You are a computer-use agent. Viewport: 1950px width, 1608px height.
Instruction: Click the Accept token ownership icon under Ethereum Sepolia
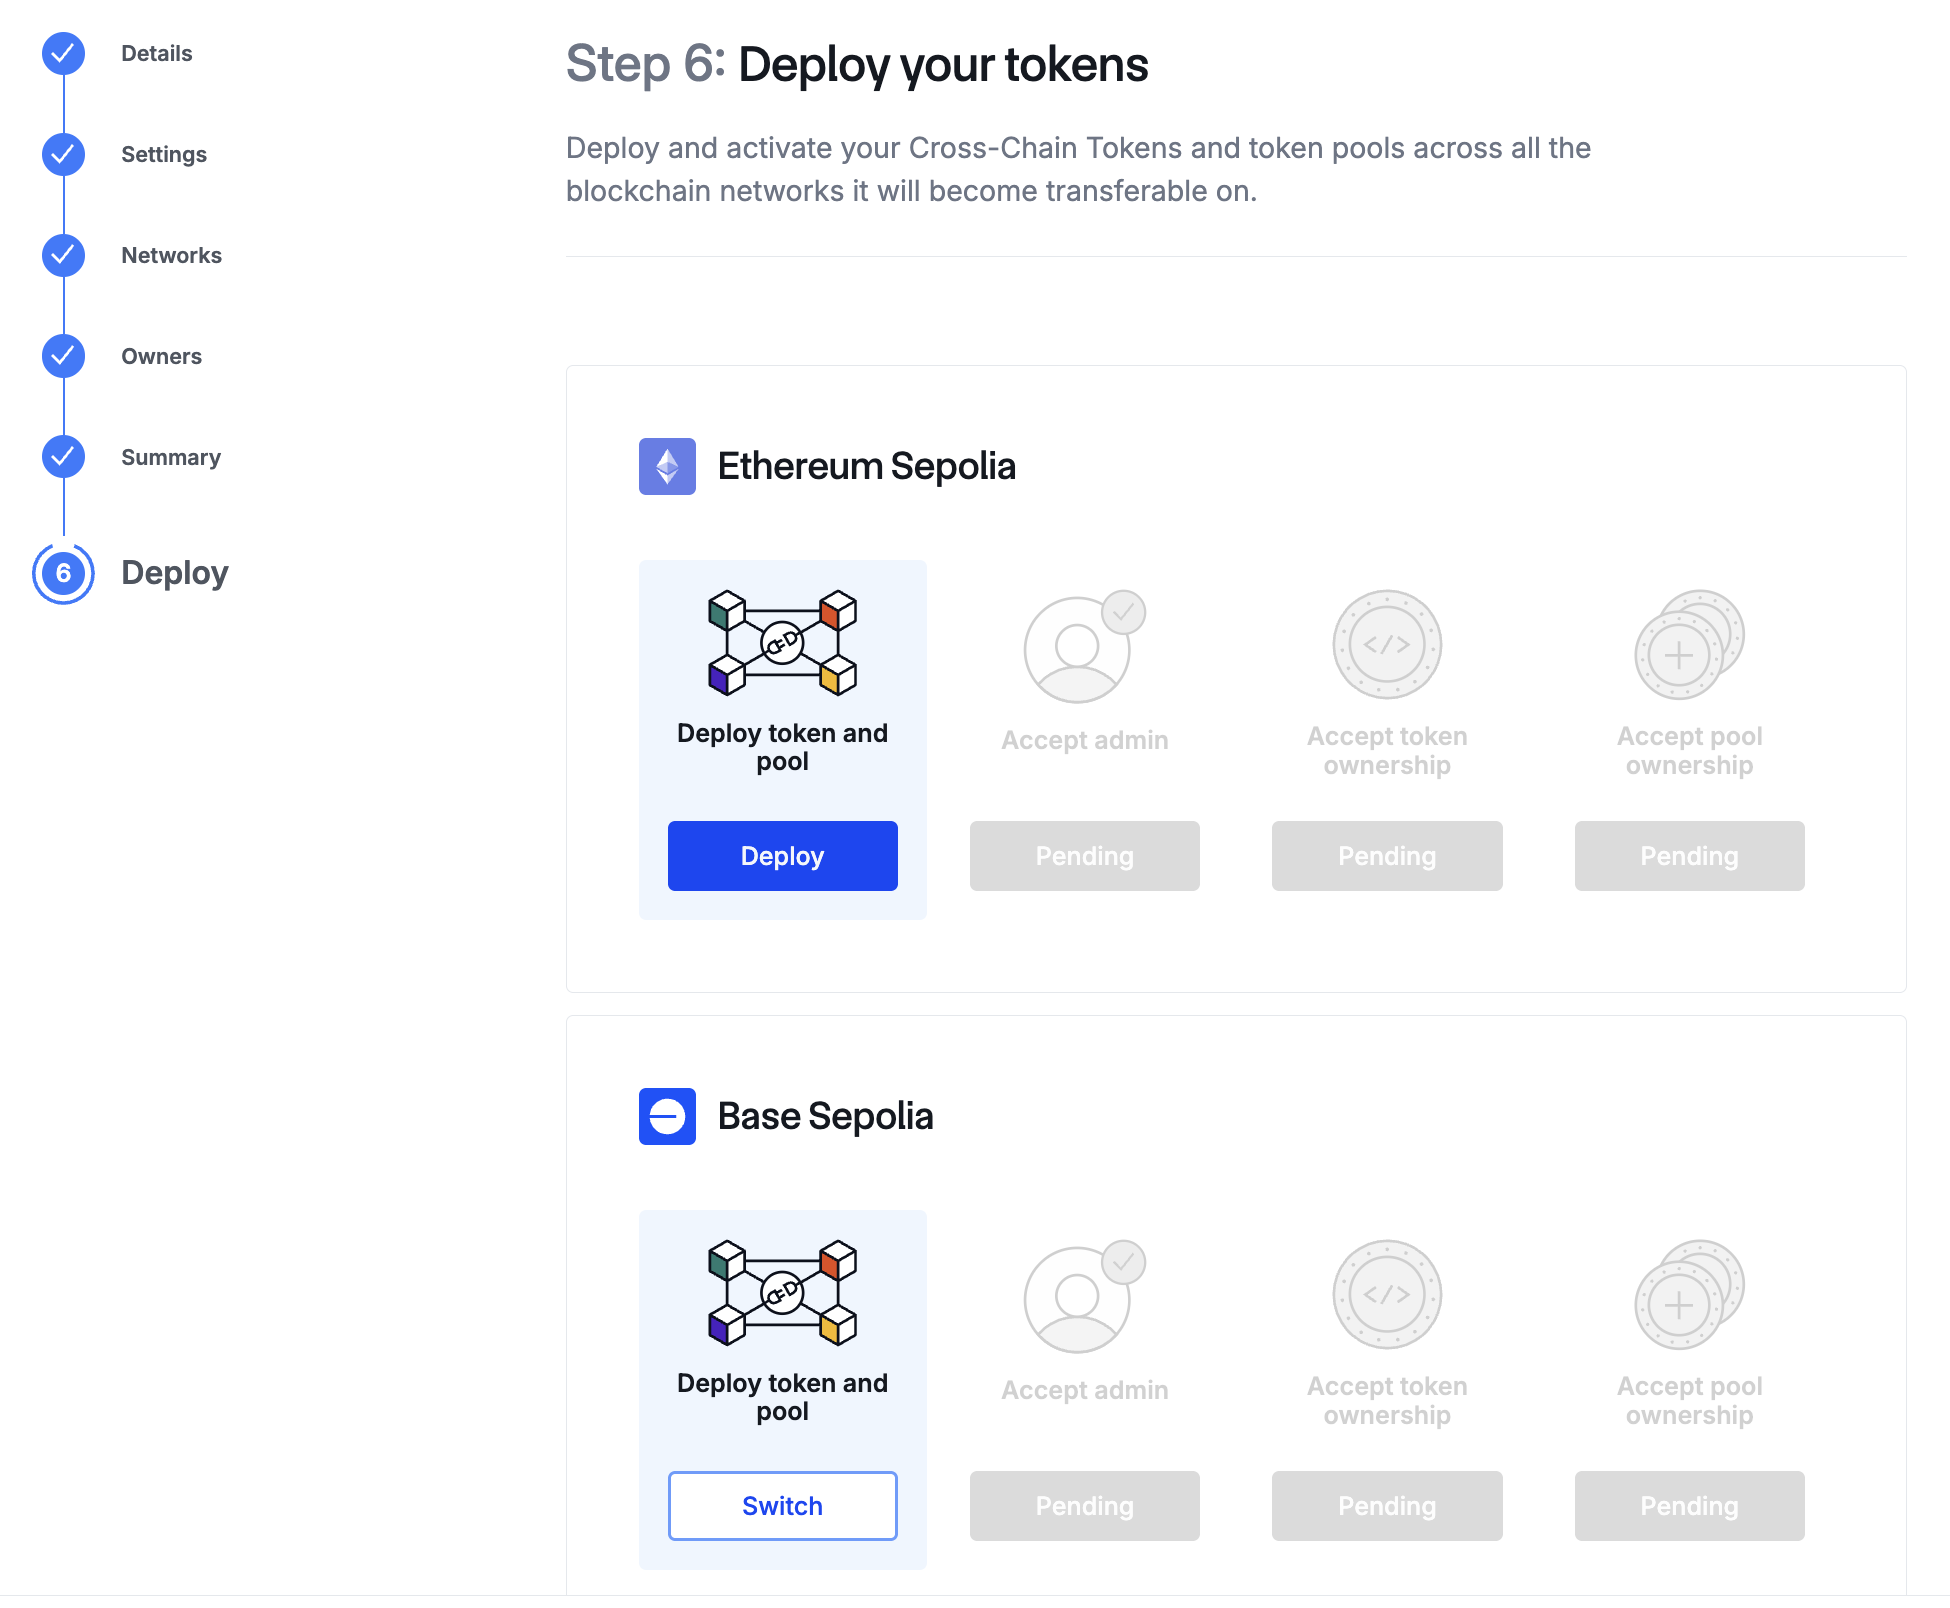point(1386,644)
